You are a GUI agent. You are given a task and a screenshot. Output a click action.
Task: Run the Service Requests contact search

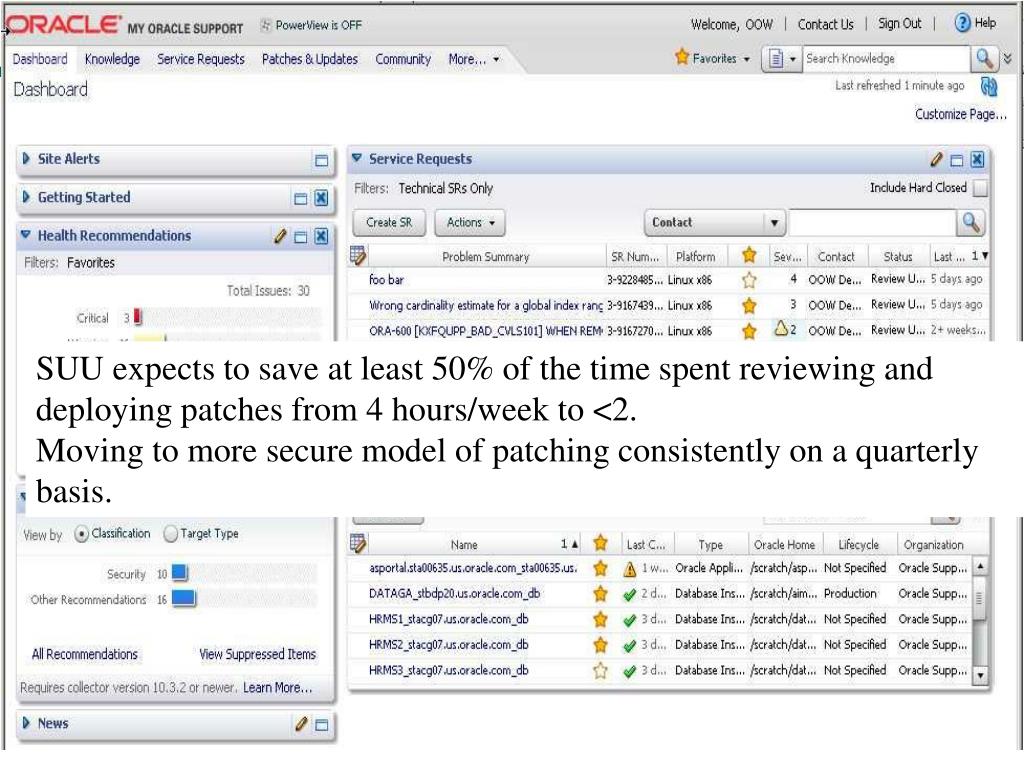coord(971,223)
